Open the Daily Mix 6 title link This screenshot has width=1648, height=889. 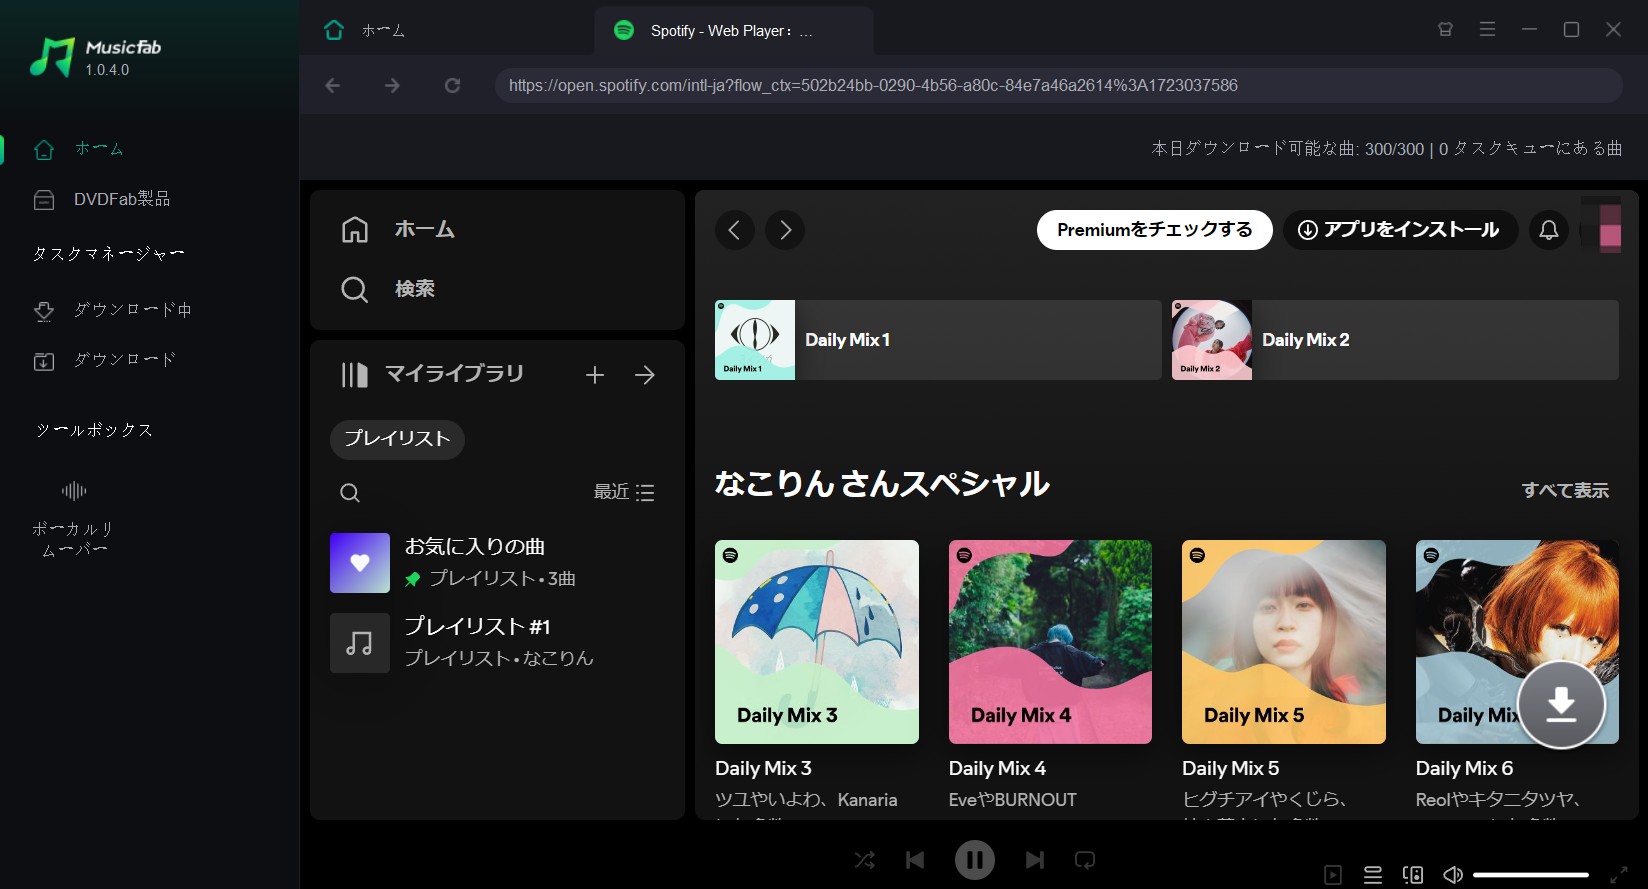tap(1464, 768)
